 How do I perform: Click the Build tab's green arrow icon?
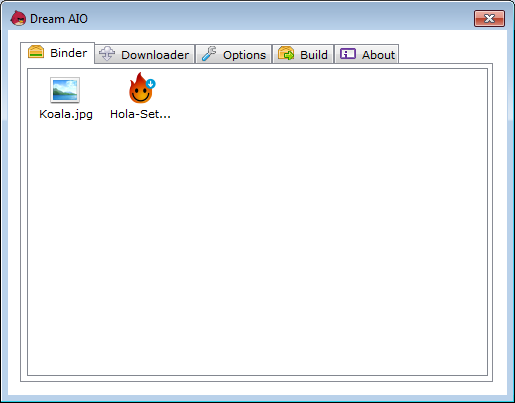286,53
